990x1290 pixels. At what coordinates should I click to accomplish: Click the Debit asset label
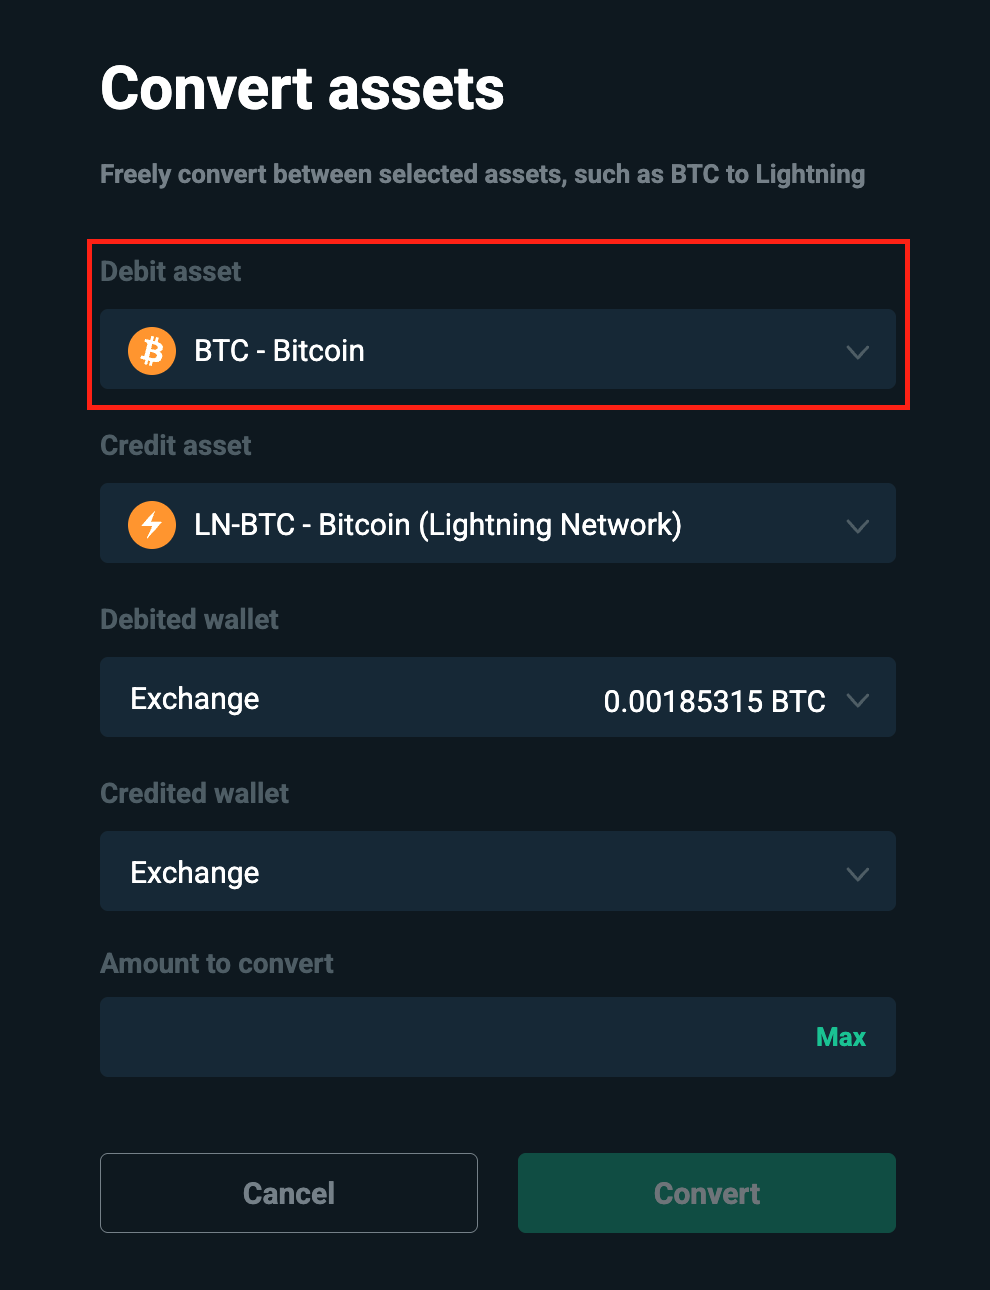click(171, 272)
